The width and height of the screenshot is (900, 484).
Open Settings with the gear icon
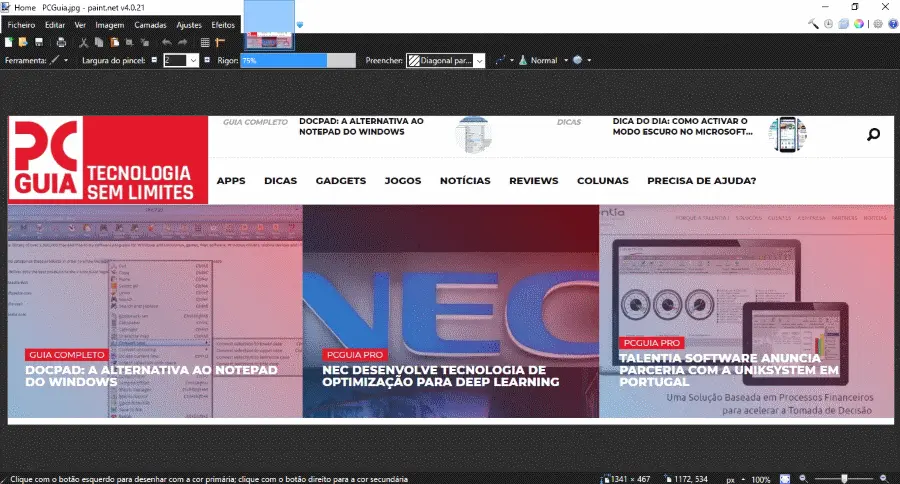(878, 24)
